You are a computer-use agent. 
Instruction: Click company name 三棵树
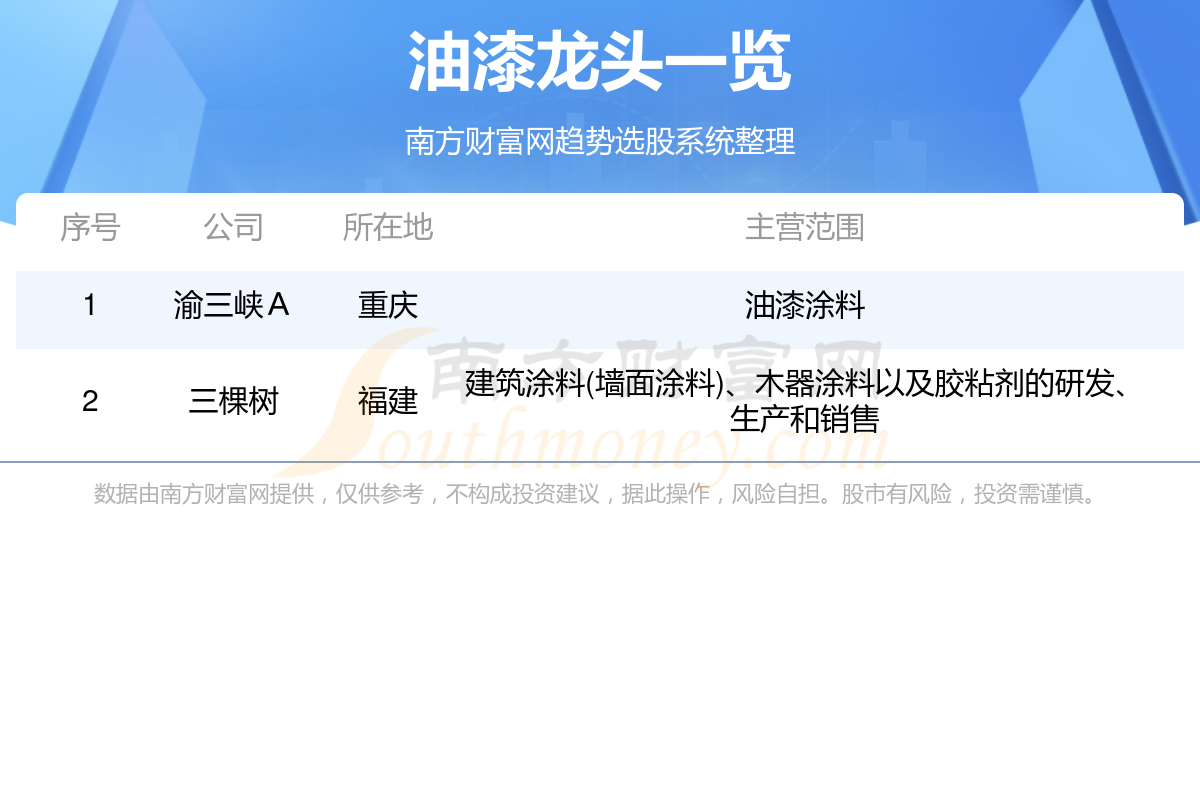[233, 401]
